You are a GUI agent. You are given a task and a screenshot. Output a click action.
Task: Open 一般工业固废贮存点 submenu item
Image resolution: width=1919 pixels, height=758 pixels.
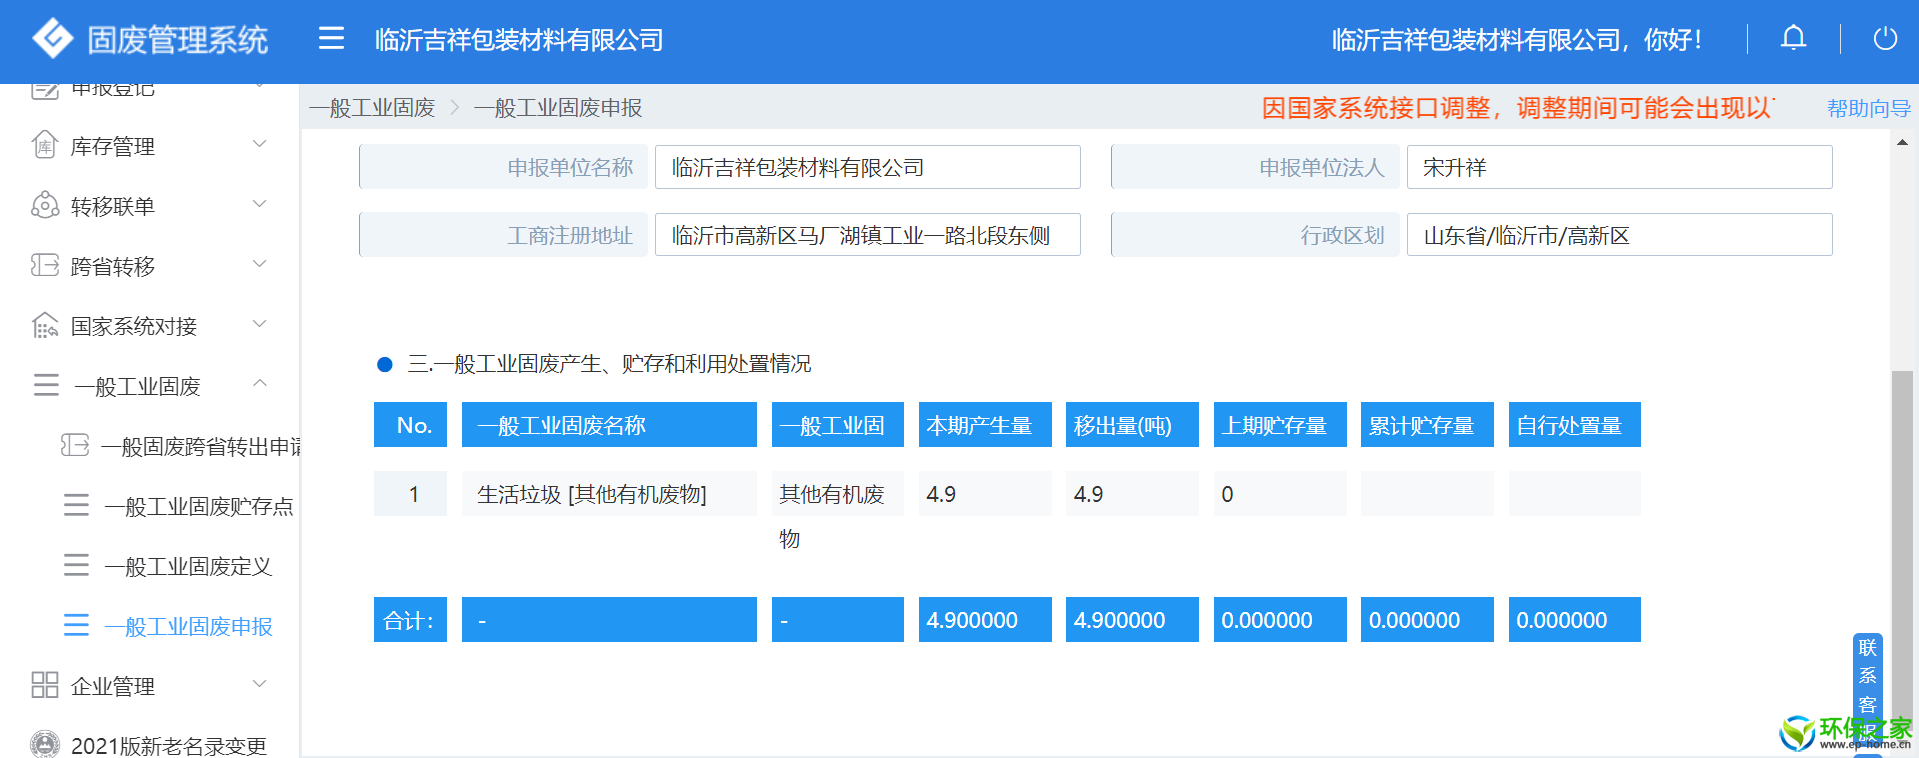point(198,507)
